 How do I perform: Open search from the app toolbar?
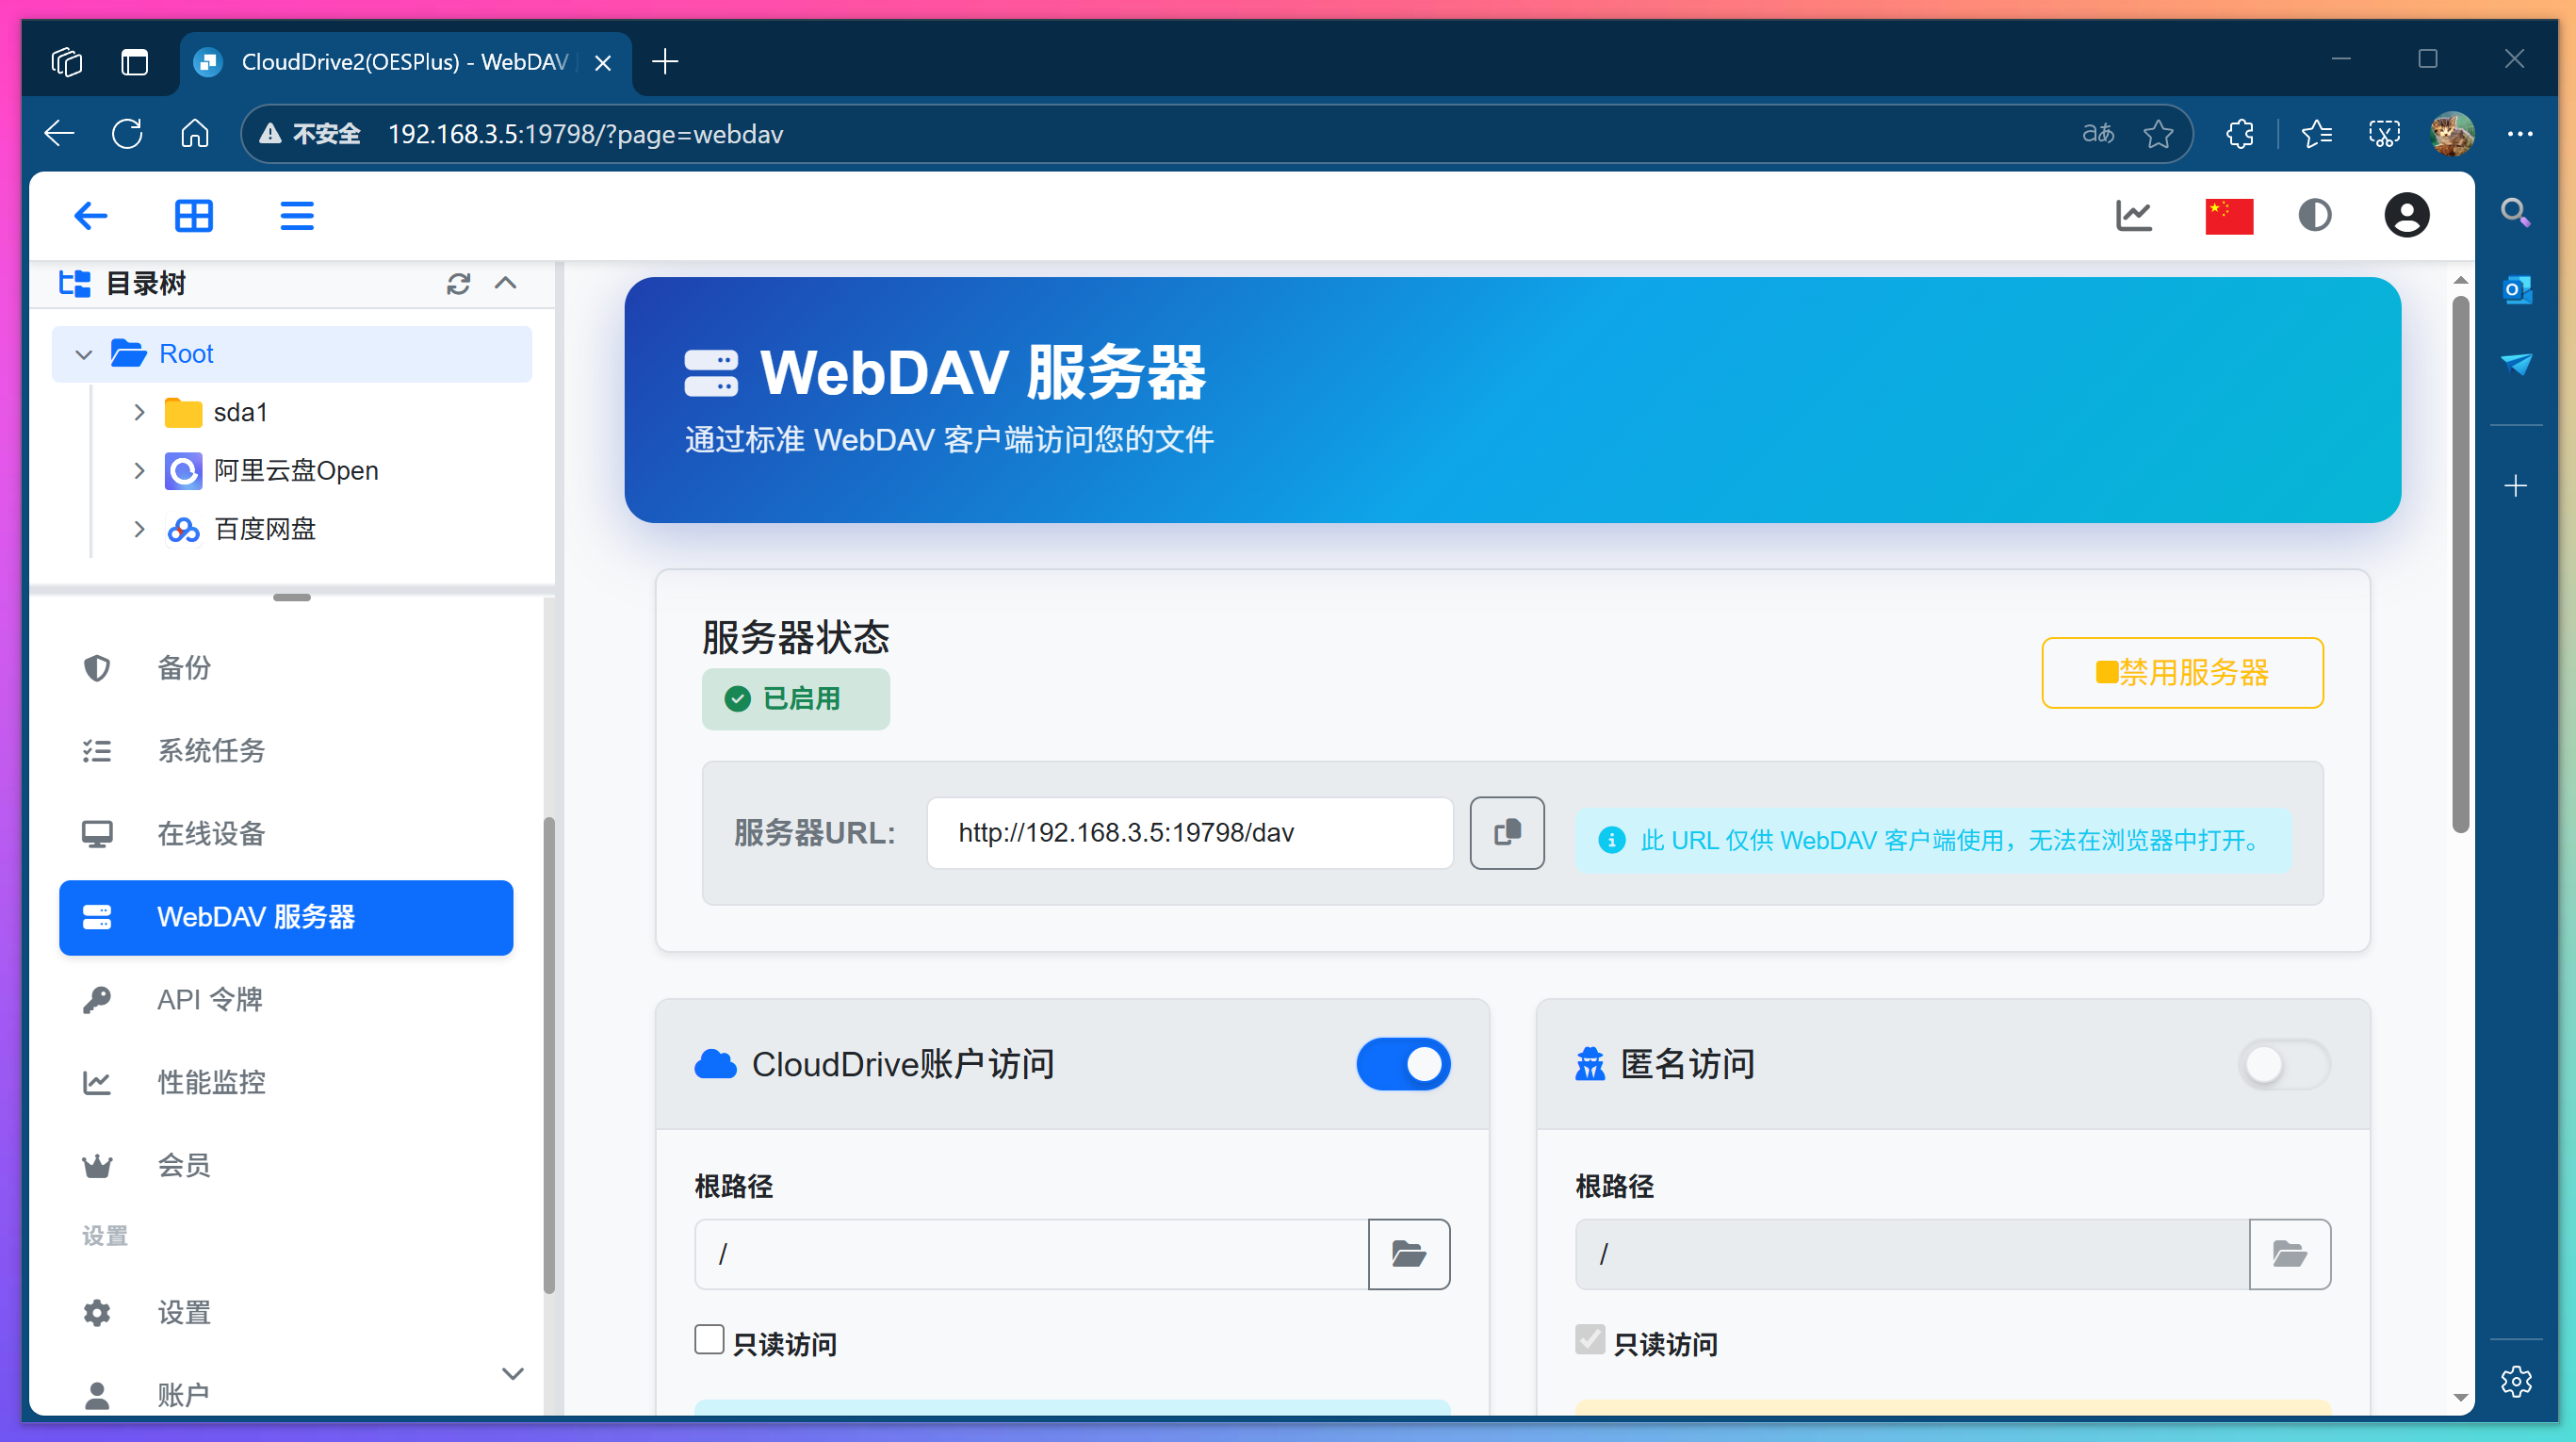(x=2517, y=213)
